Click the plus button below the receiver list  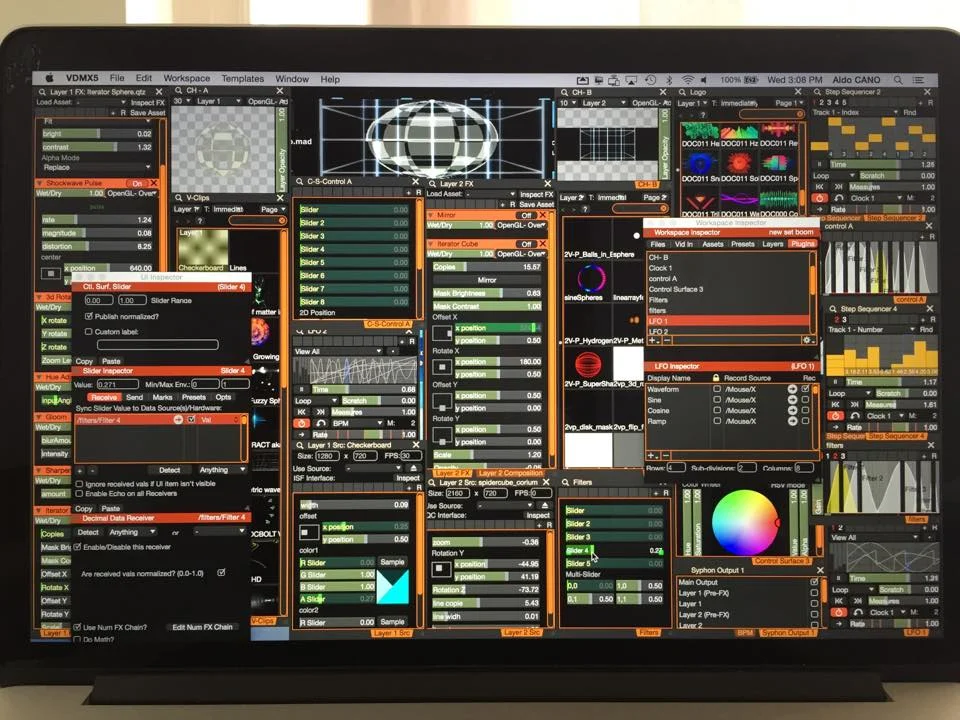click(80, 470)
